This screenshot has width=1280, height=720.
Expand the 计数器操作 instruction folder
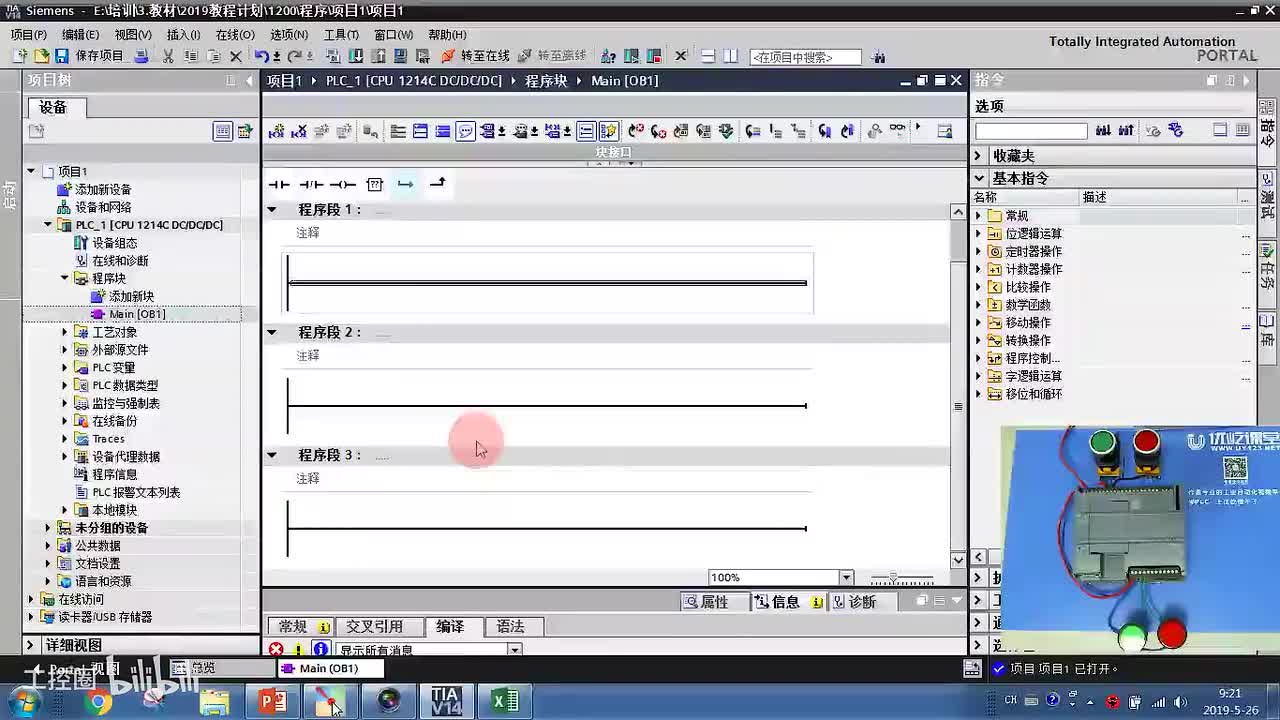click(x=979, y=270)
